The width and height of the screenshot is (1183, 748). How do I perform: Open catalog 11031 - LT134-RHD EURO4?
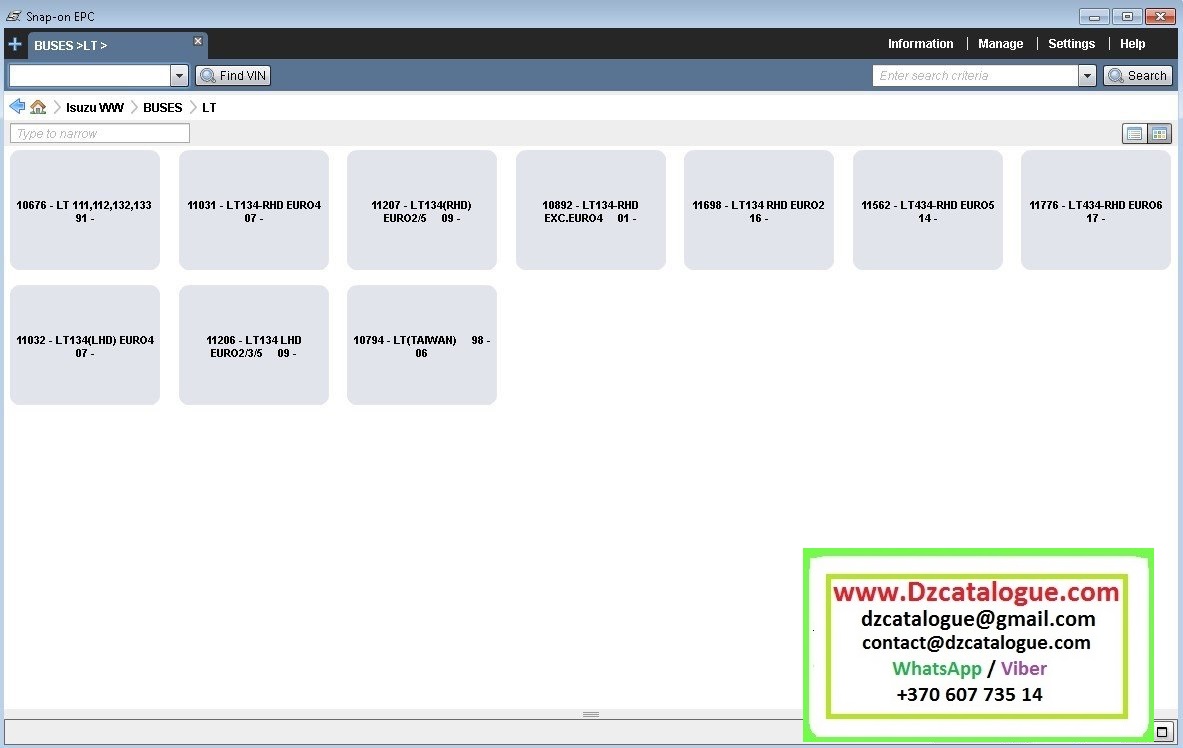pyautogui.click(x=254, y=210)
